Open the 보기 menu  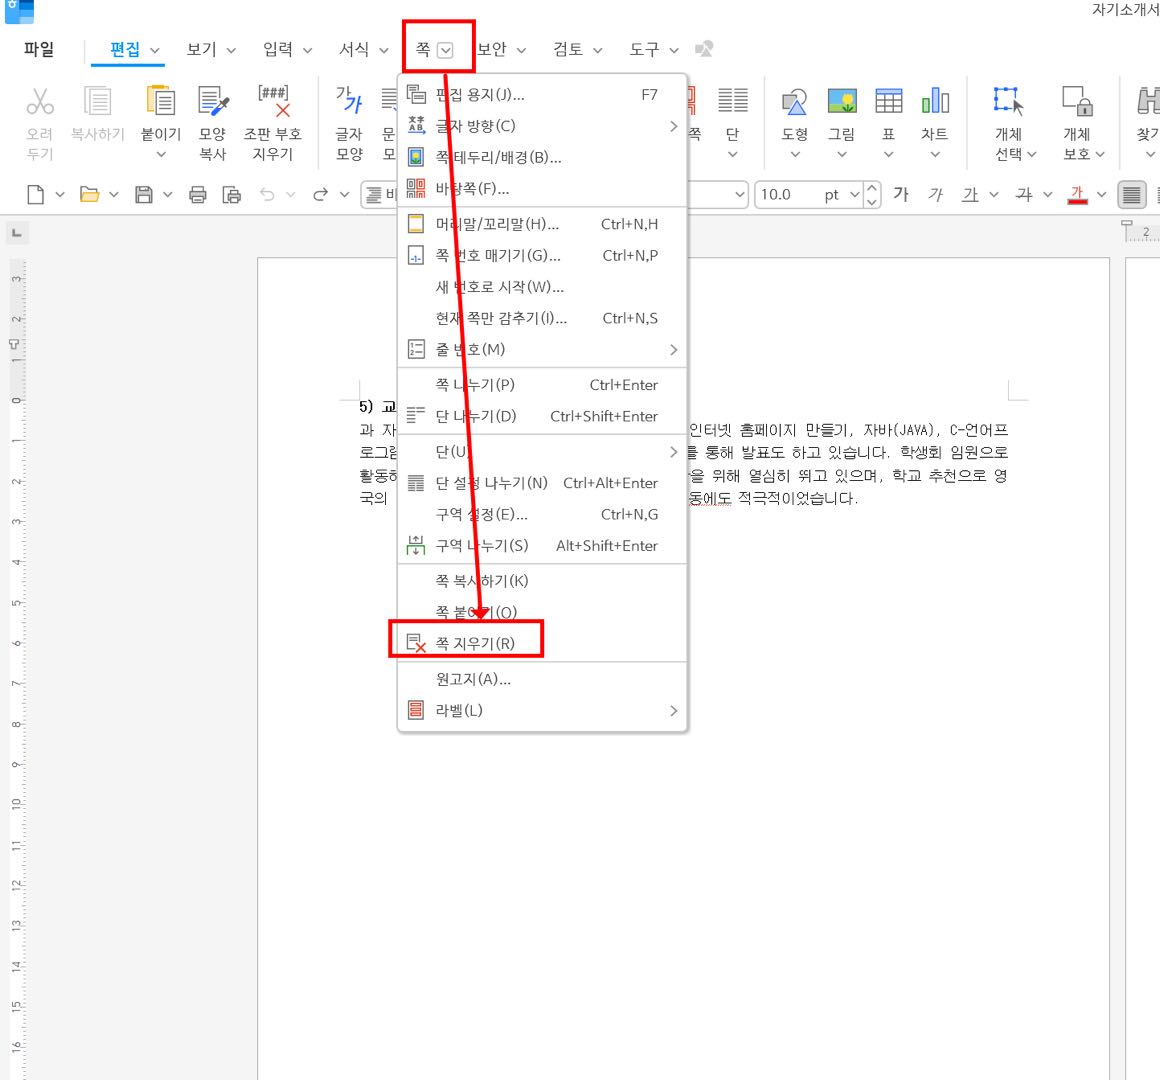[x=201, y=49]
